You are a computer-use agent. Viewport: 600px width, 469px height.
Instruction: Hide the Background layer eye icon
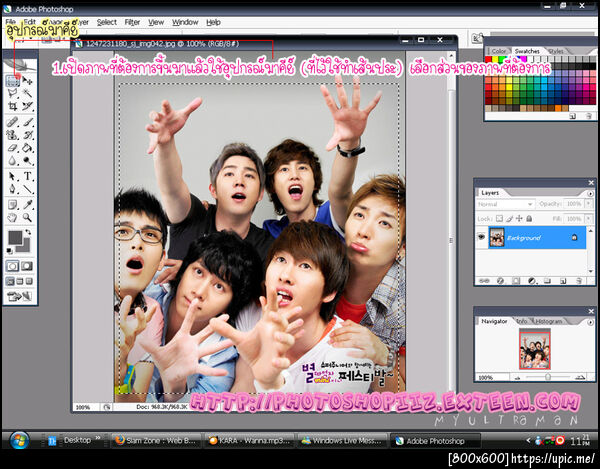click(482, 238)
